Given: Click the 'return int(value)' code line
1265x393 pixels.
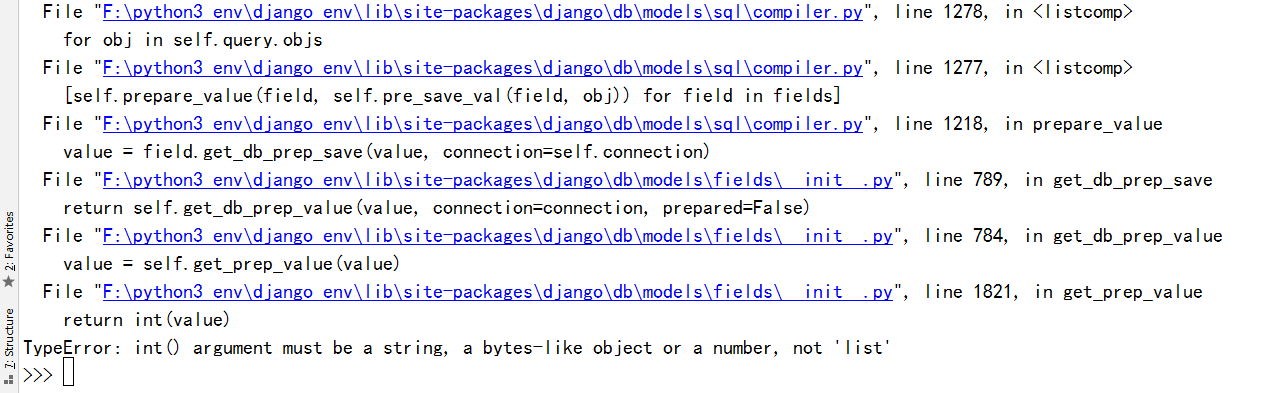Looking at the screenshot, I should (146, 320).
